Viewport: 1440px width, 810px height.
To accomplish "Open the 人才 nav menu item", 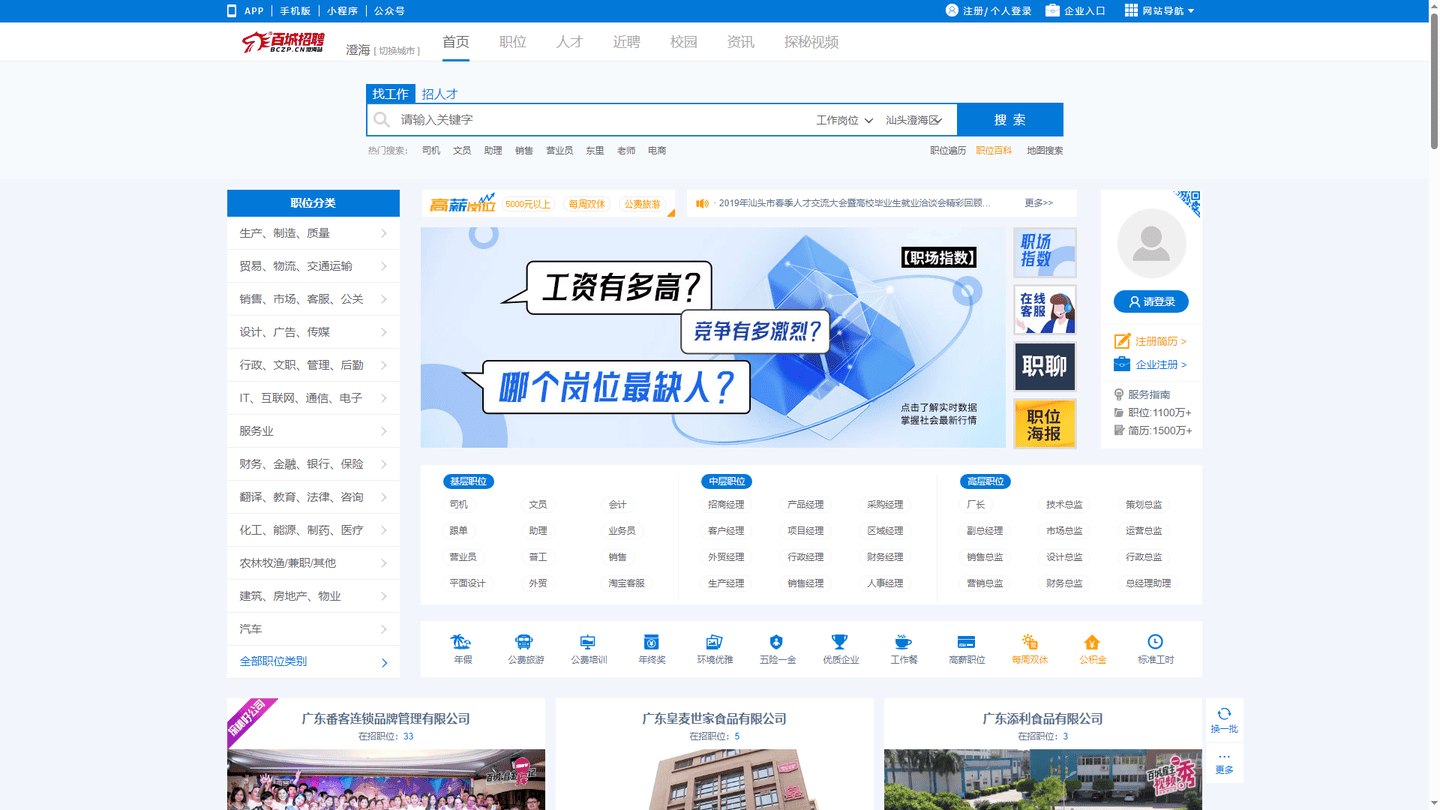I will click(570, 42).
